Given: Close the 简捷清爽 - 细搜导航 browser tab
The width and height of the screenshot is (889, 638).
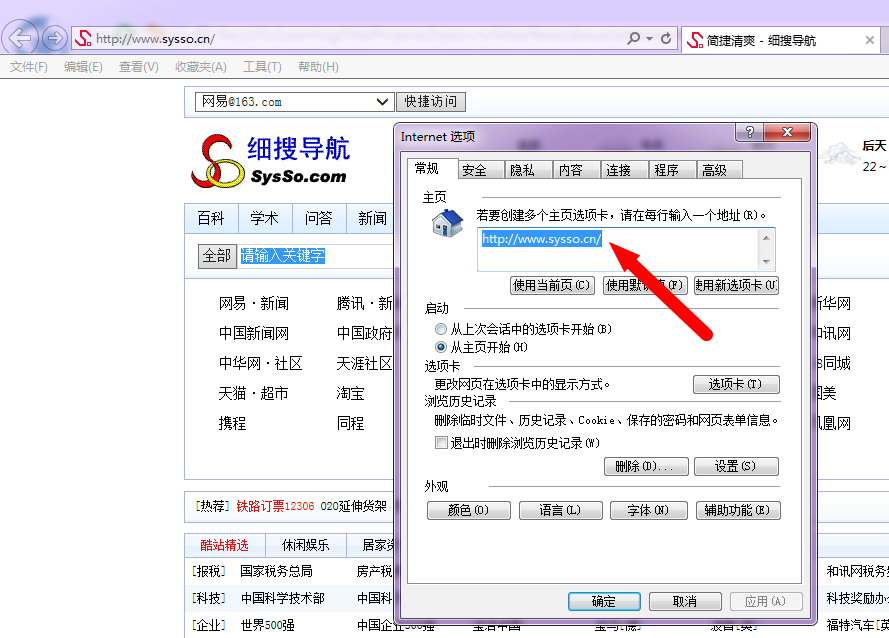Looking at the screenshot, I should coord(870,40).
